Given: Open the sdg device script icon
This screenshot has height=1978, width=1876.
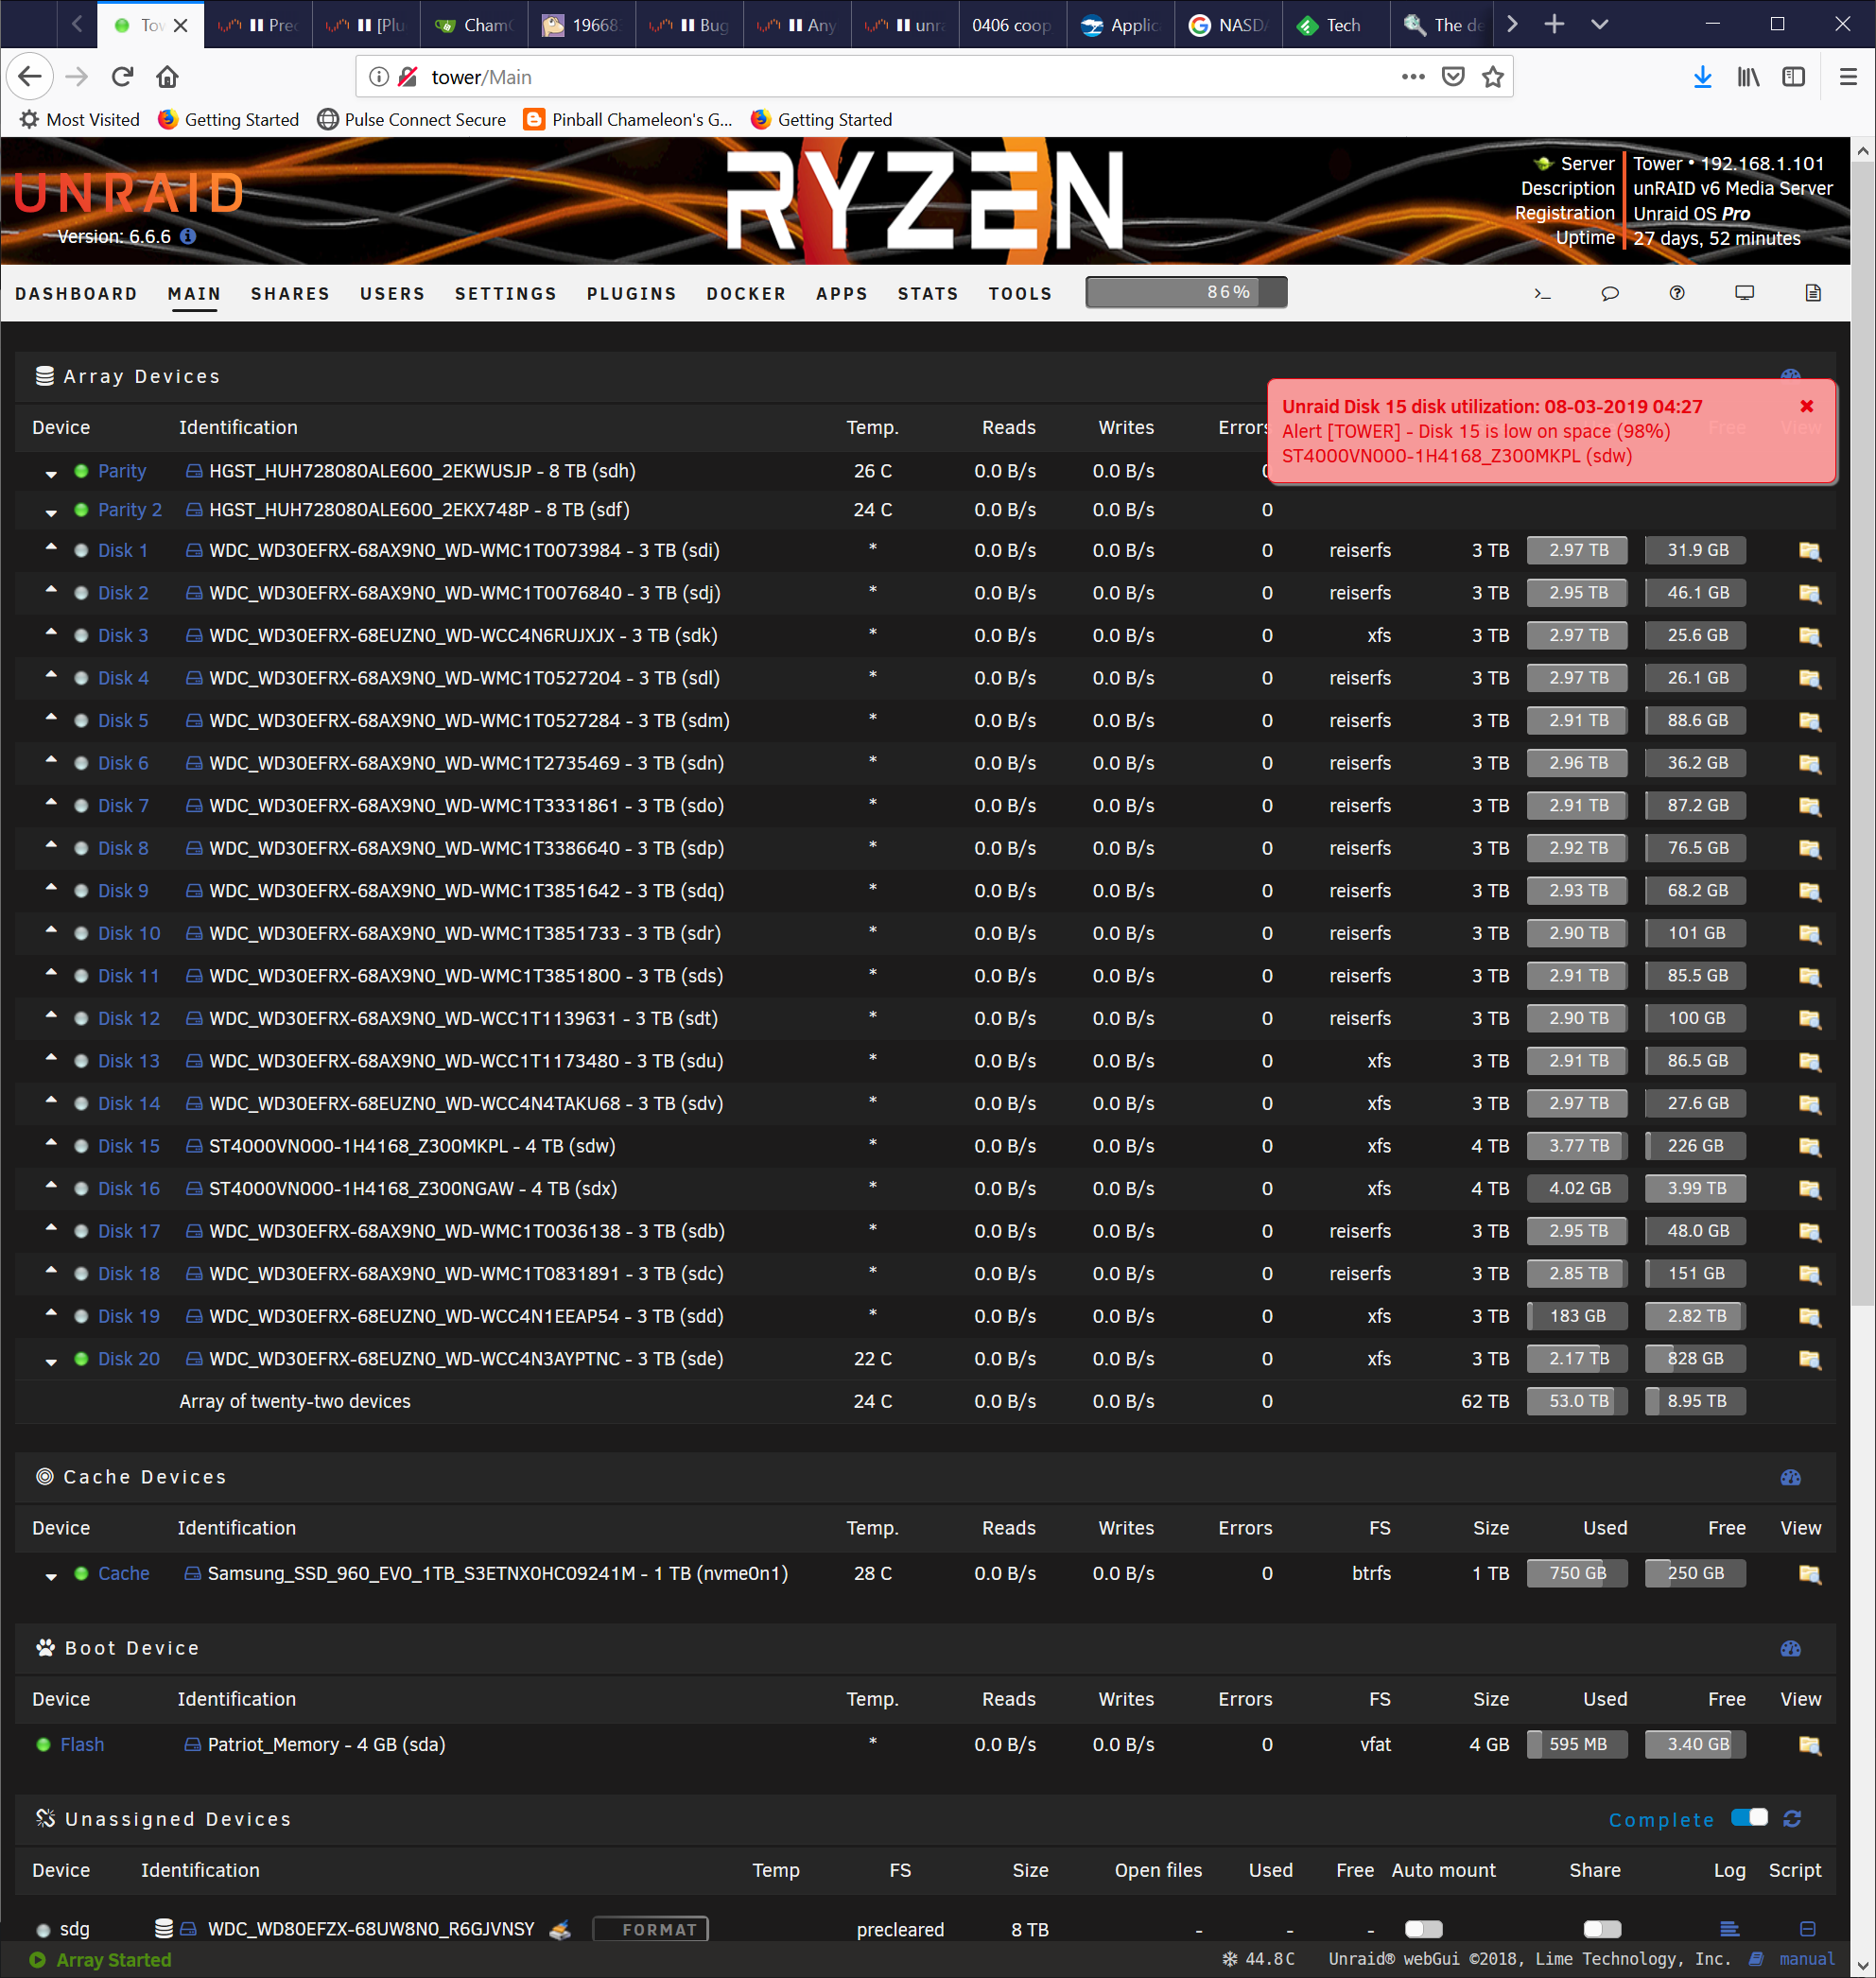Looking at the screenshot, I should tap(1807, 1929).
